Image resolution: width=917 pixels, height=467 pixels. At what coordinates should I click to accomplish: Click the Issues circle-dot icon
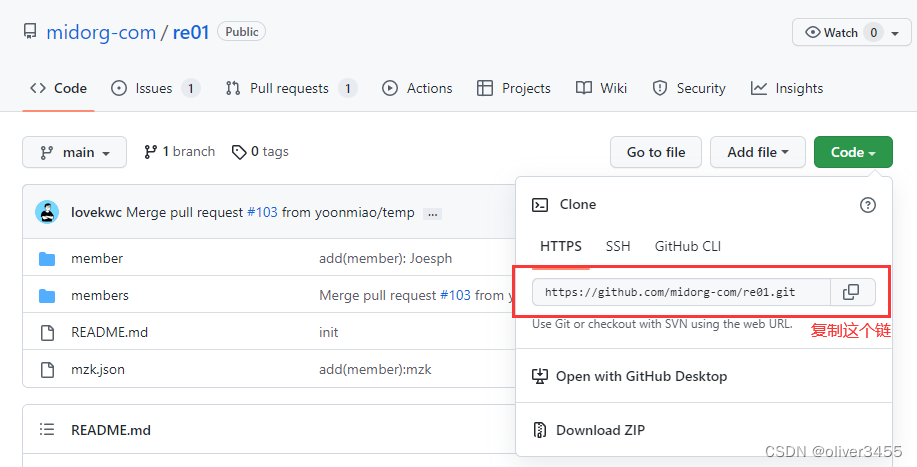[119, 88]
